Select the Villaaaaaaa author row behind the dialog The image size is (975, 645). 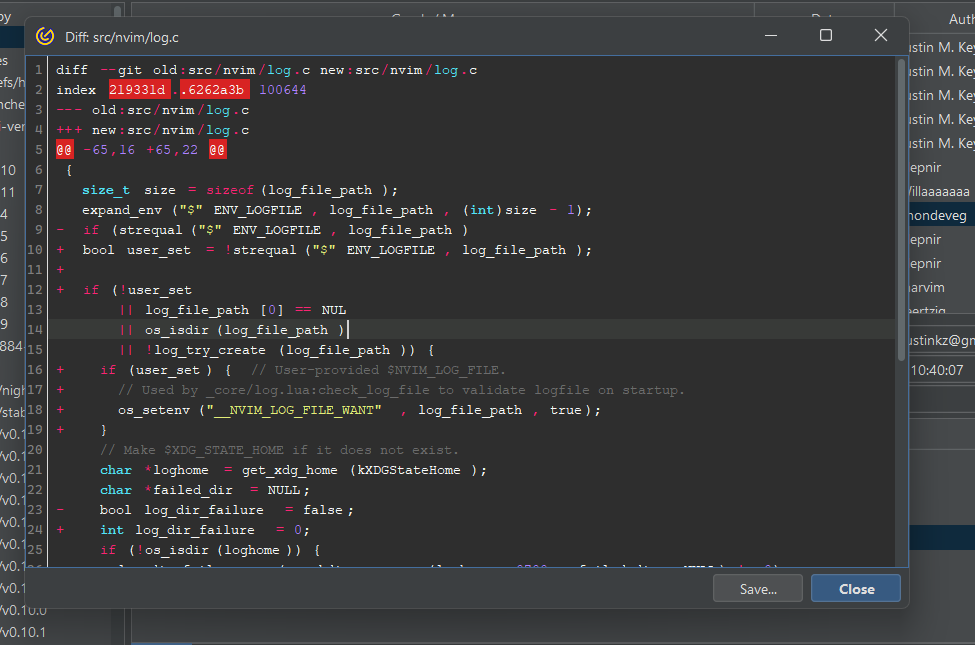click(940, 190)
